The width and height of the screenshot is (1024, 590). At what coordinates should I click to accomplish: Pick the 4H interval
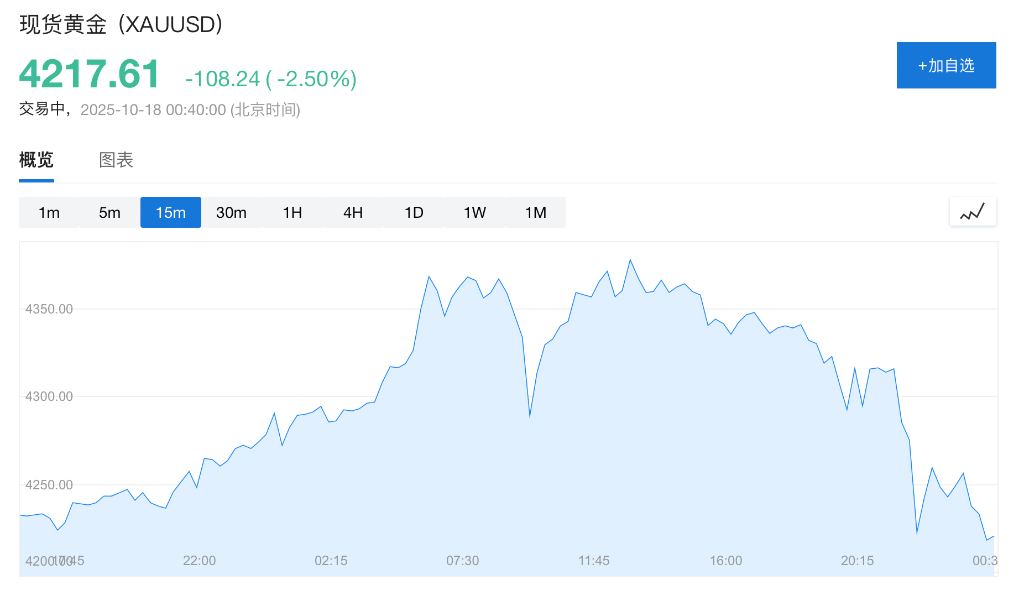coord(353,212)
